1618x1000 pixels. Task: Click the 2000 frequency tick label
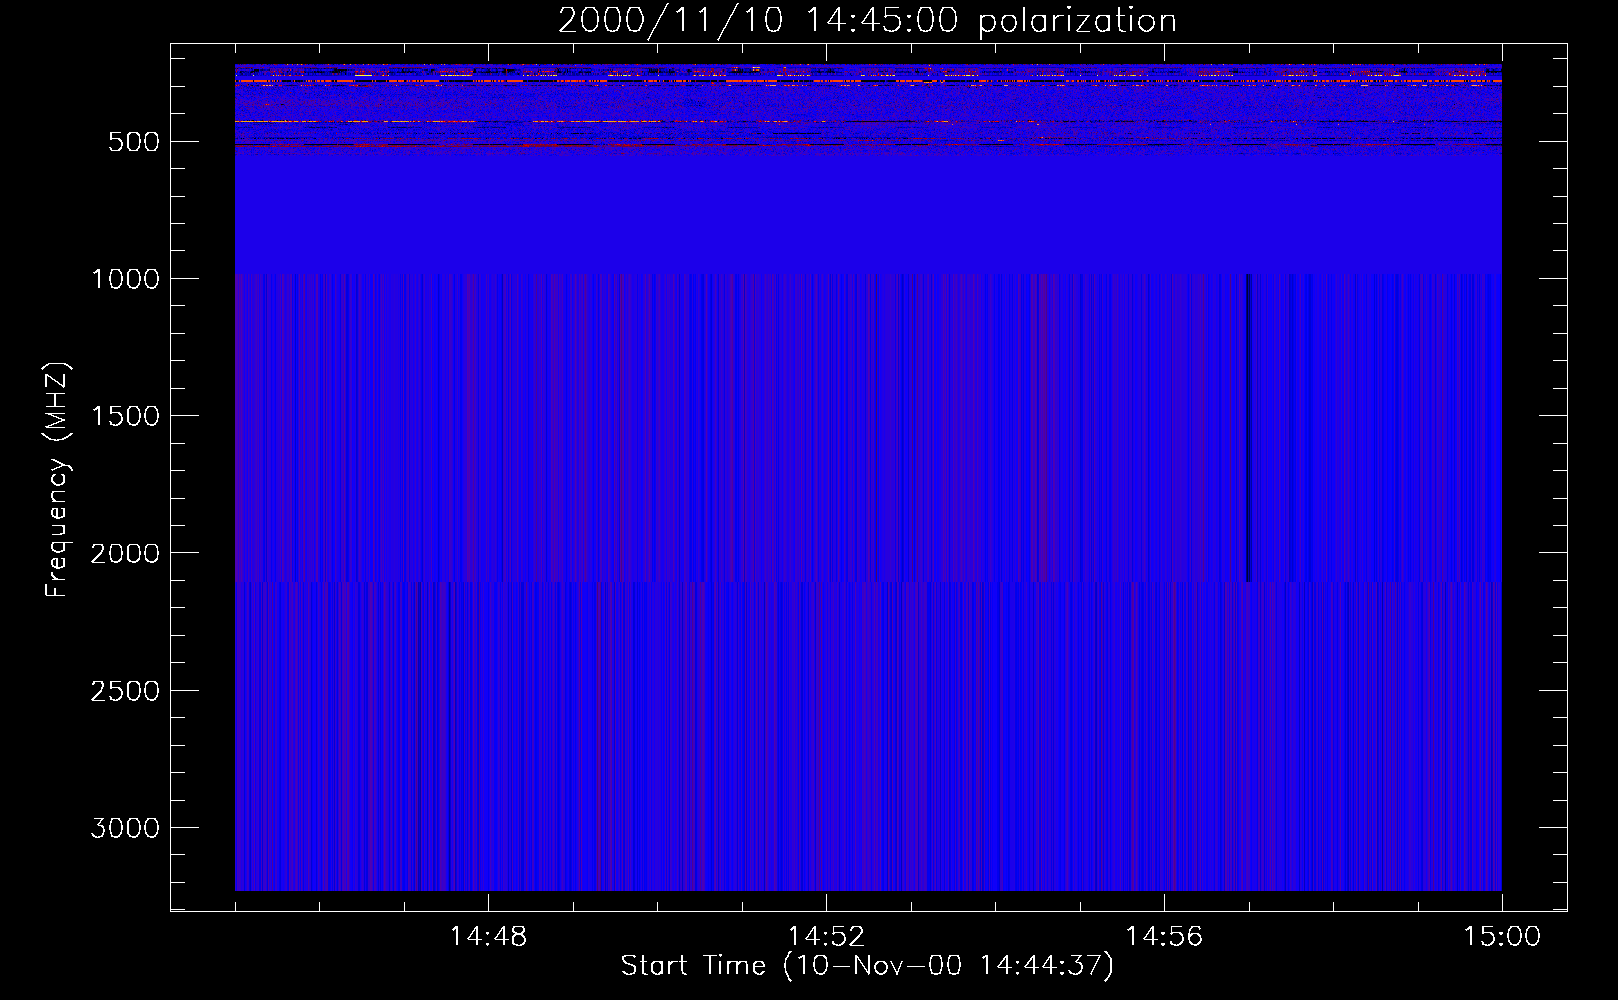[x=123, y=553]
